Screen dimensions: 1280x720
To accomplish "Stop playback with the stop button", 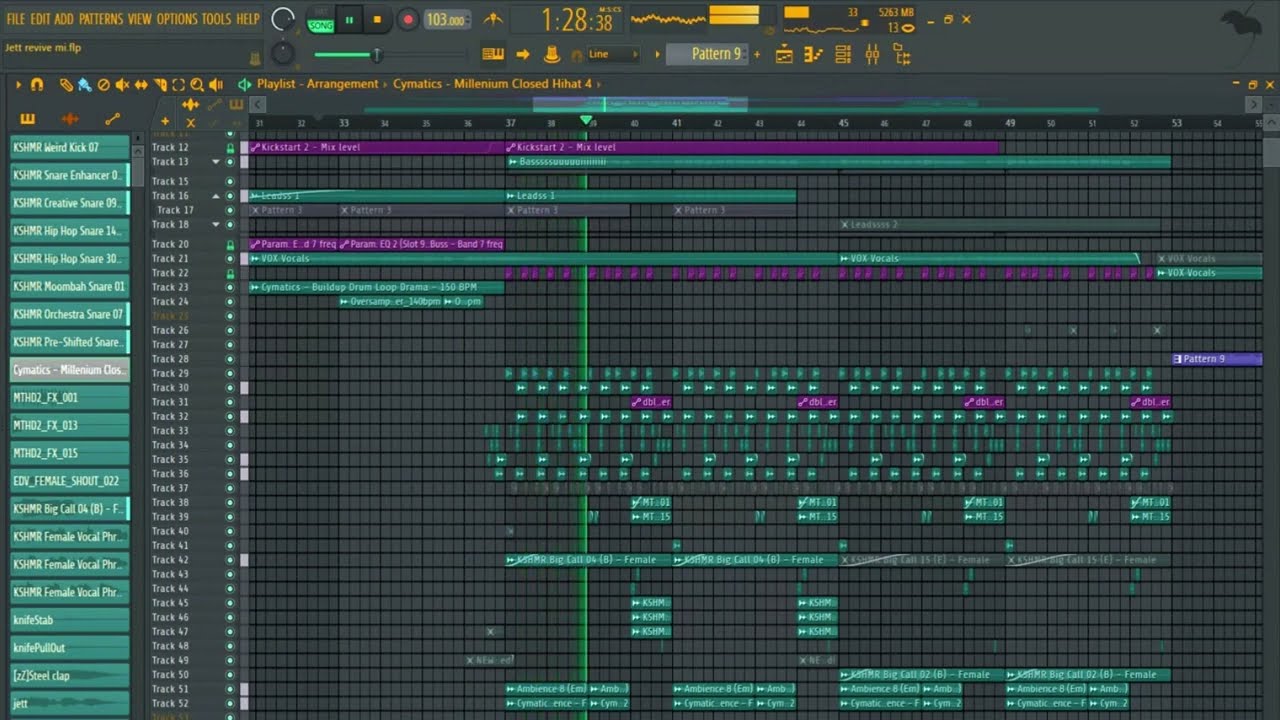I will click(x=377, y=19).
